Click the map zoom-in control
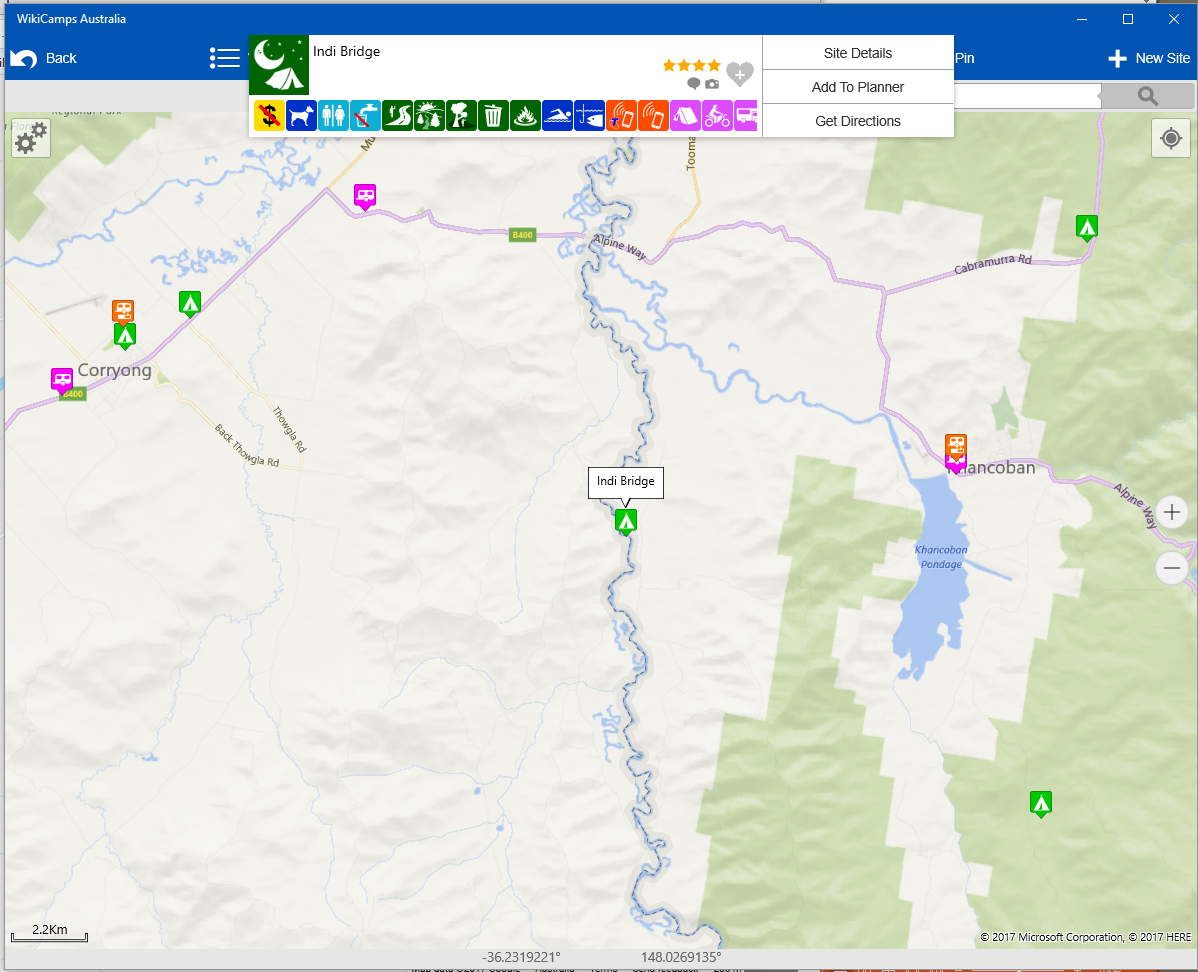 pyautogui.click(x=1171, y=512)
